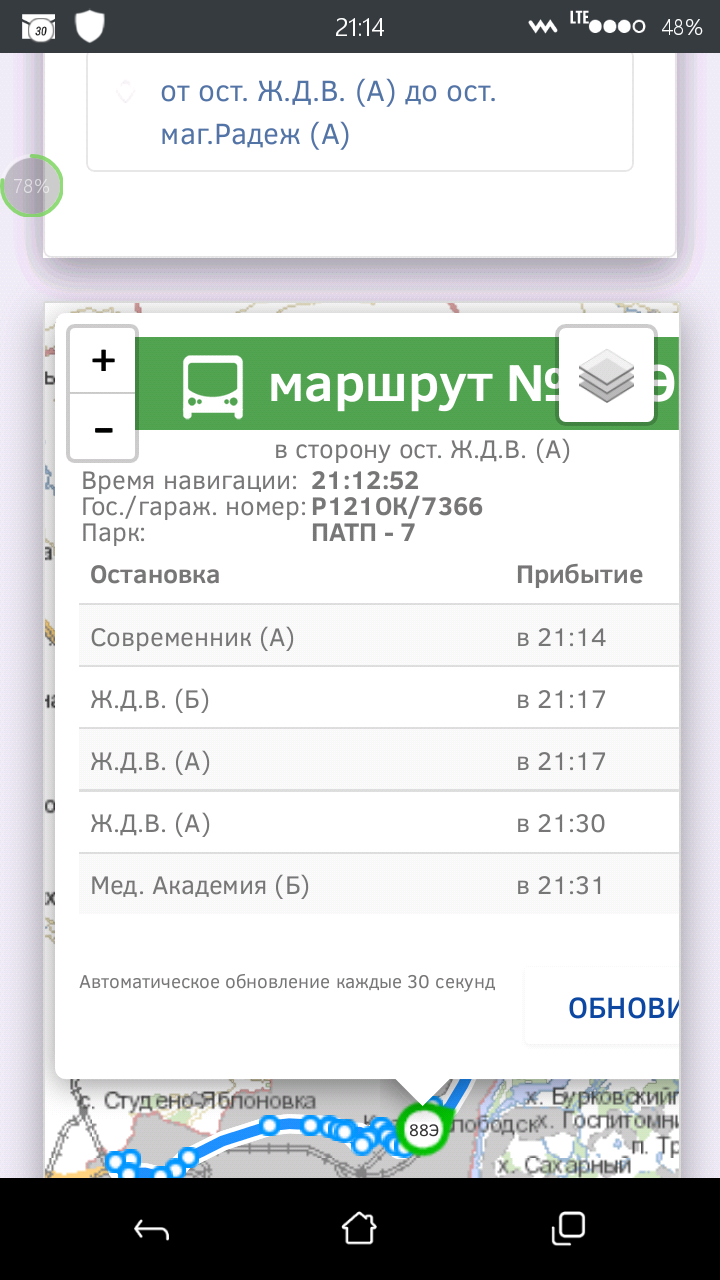Open route from Ж.Д.В. (А) to маг.Радеж (А)
This screenshot has width=720, height=1280.
coord(329,113)
